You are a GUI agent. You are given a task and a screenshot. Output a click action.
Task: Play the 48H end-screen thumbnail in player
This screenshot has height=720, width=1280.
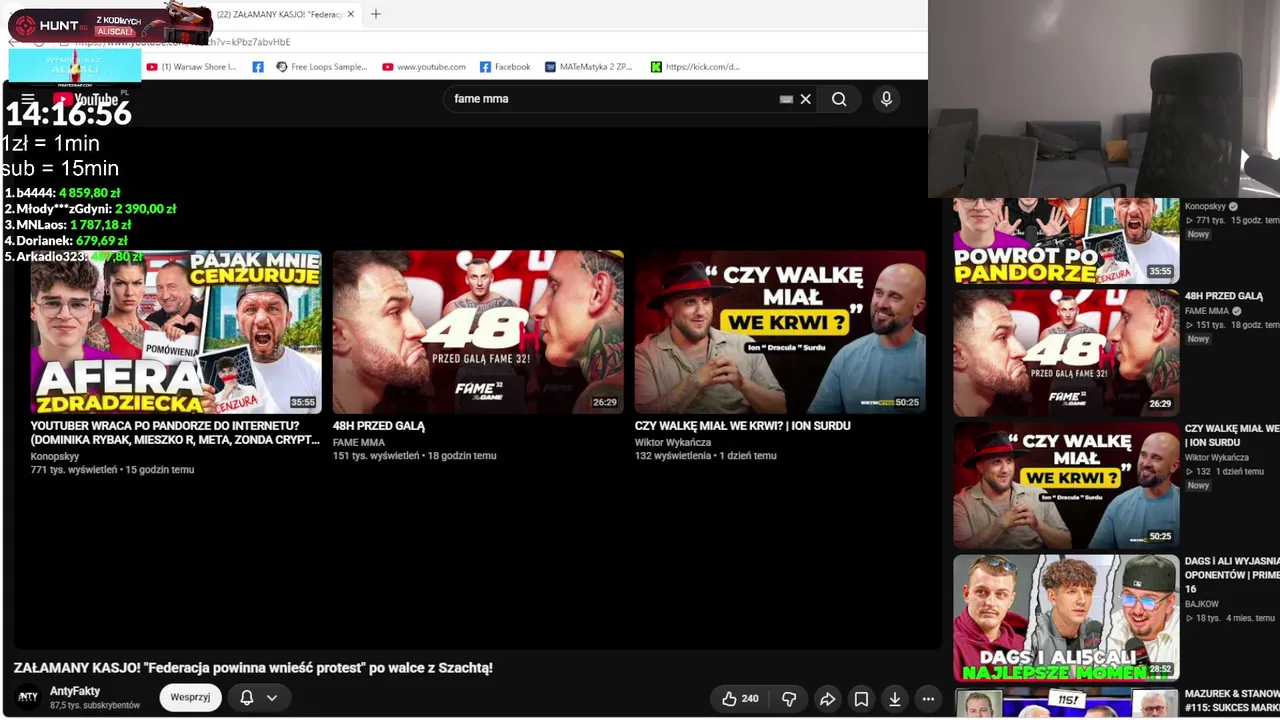point(478,332)
